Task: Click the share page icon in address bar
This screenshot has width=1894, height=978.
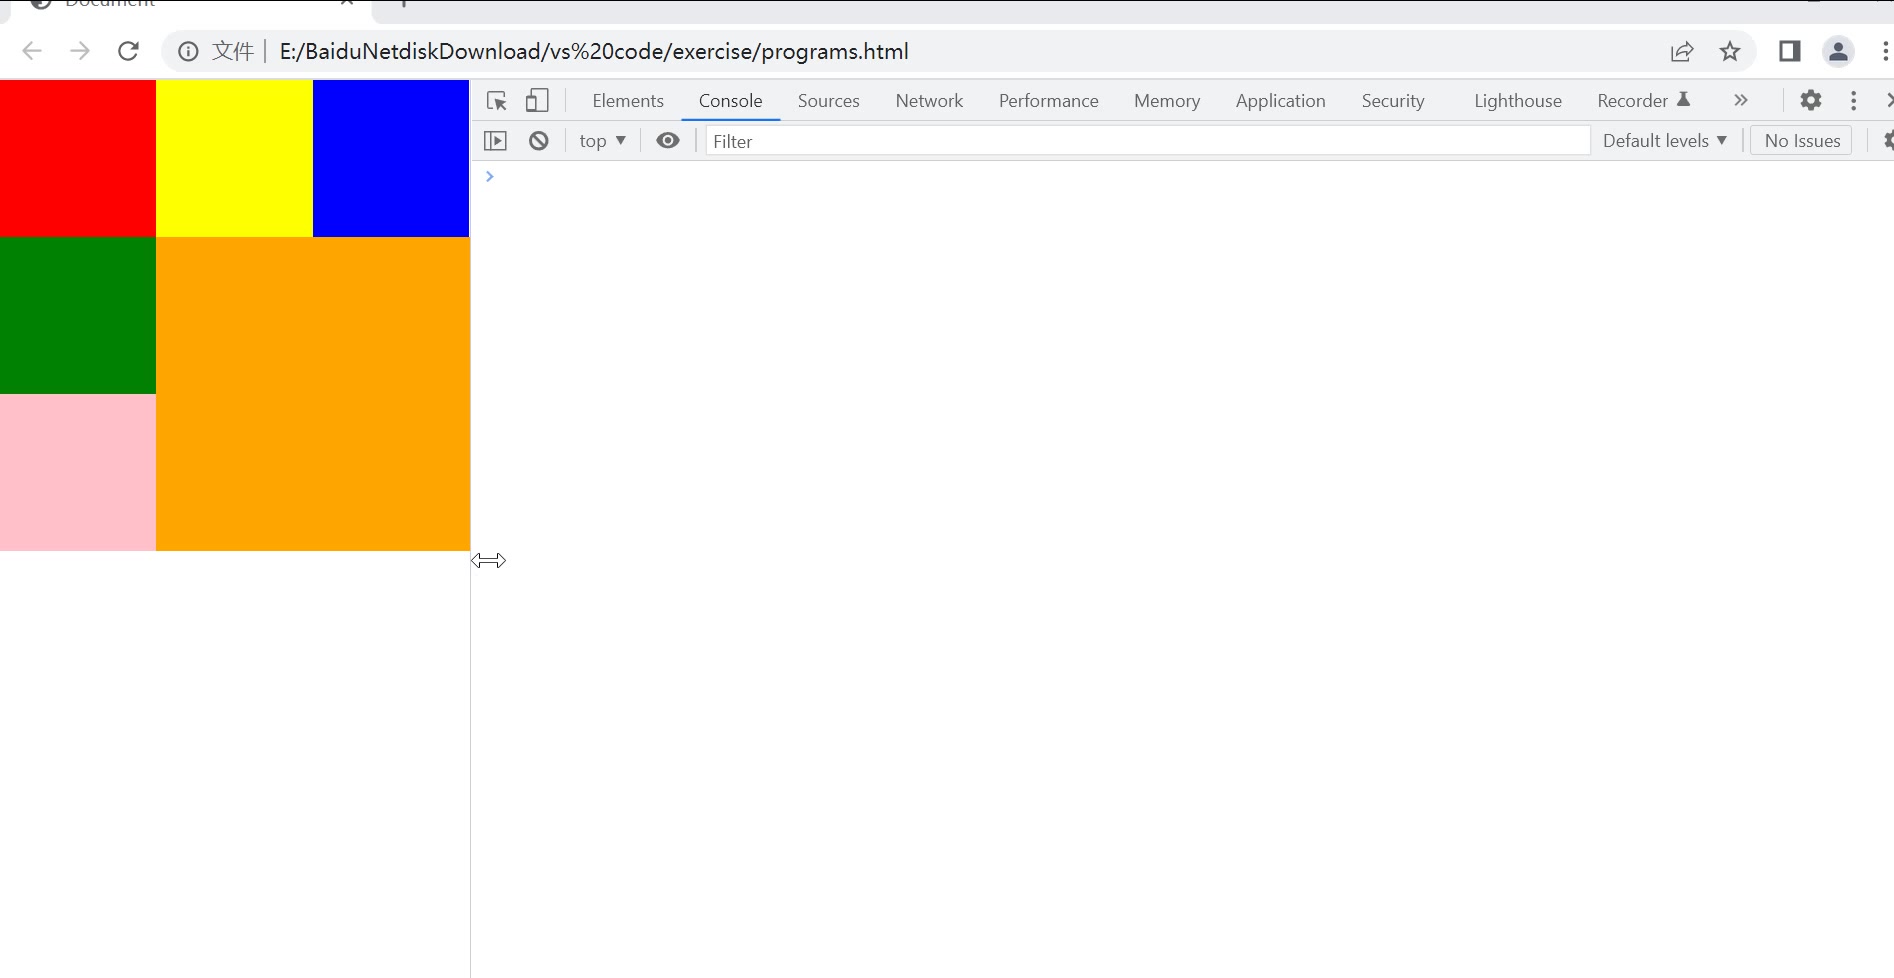Action: coord(1682,51)
